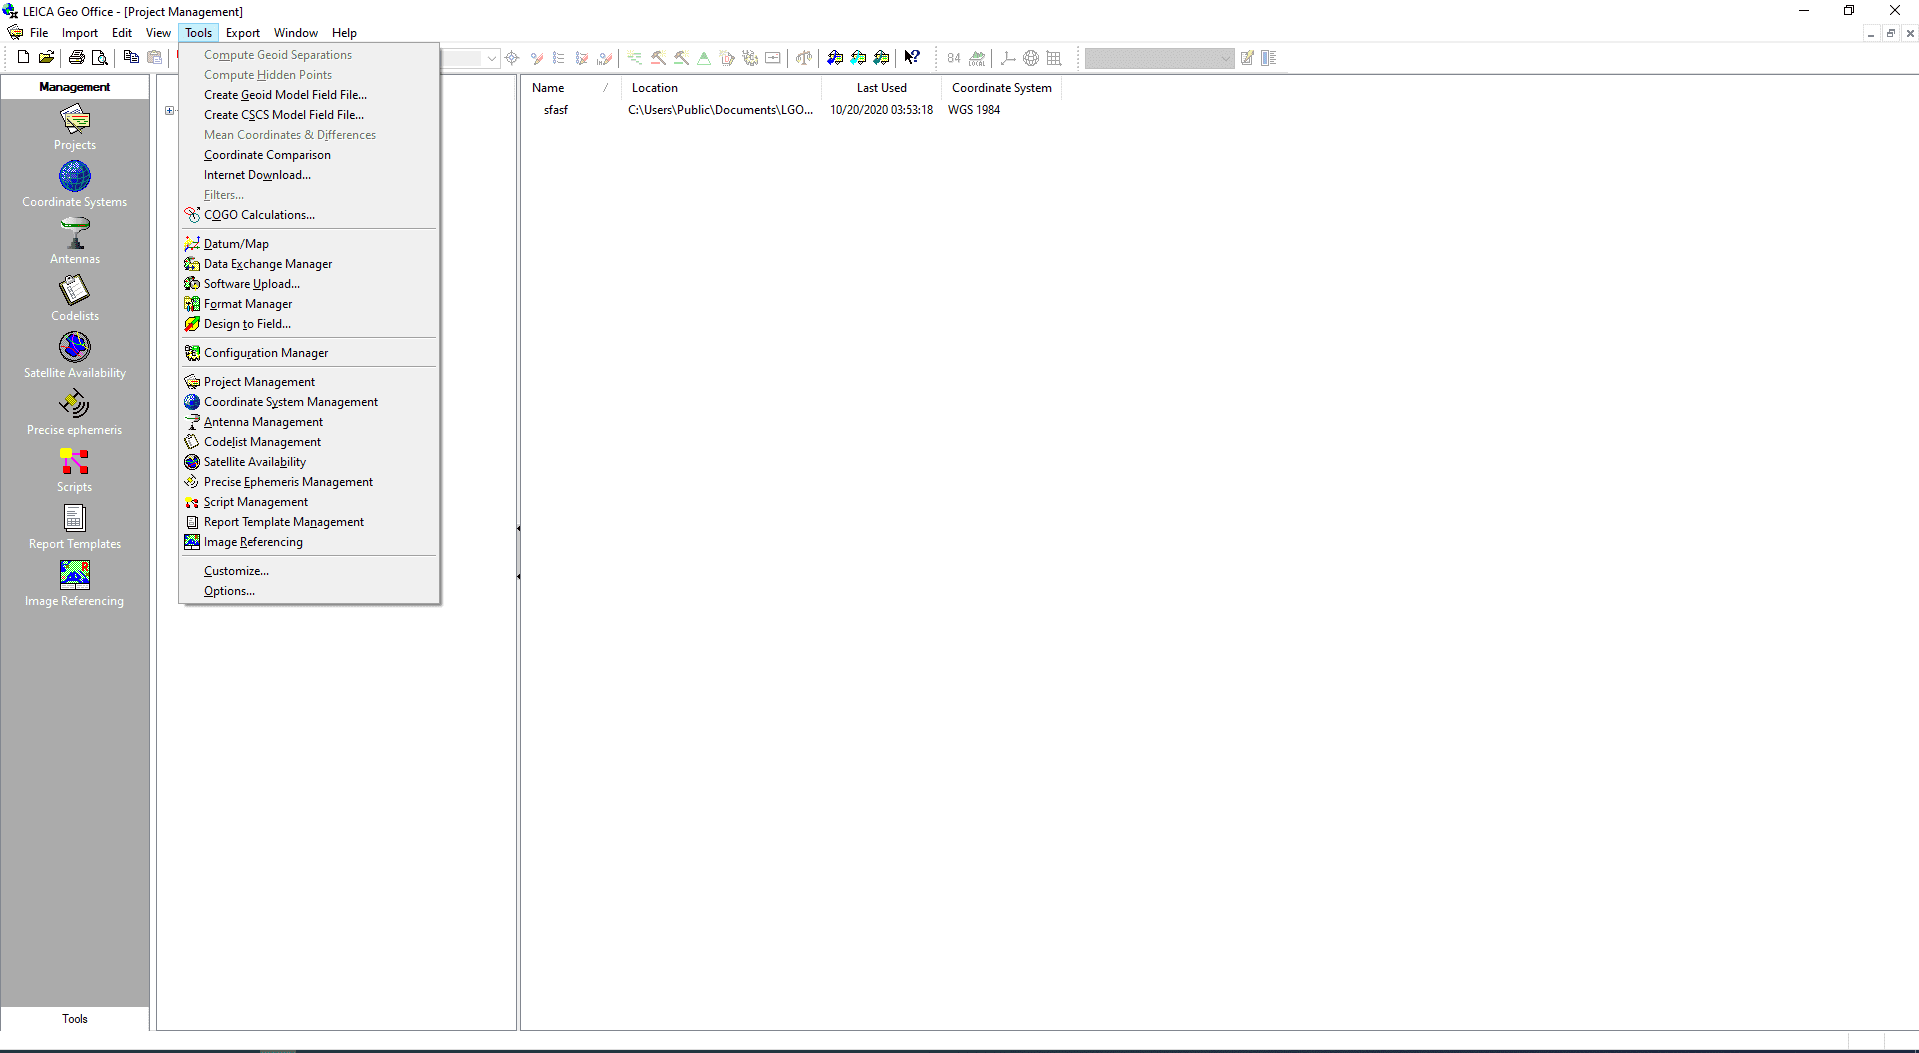Viewport: 1919px width, 1053px height.
Task: Open the small toolbar dropdown arrow
Action: click(491, 58)
